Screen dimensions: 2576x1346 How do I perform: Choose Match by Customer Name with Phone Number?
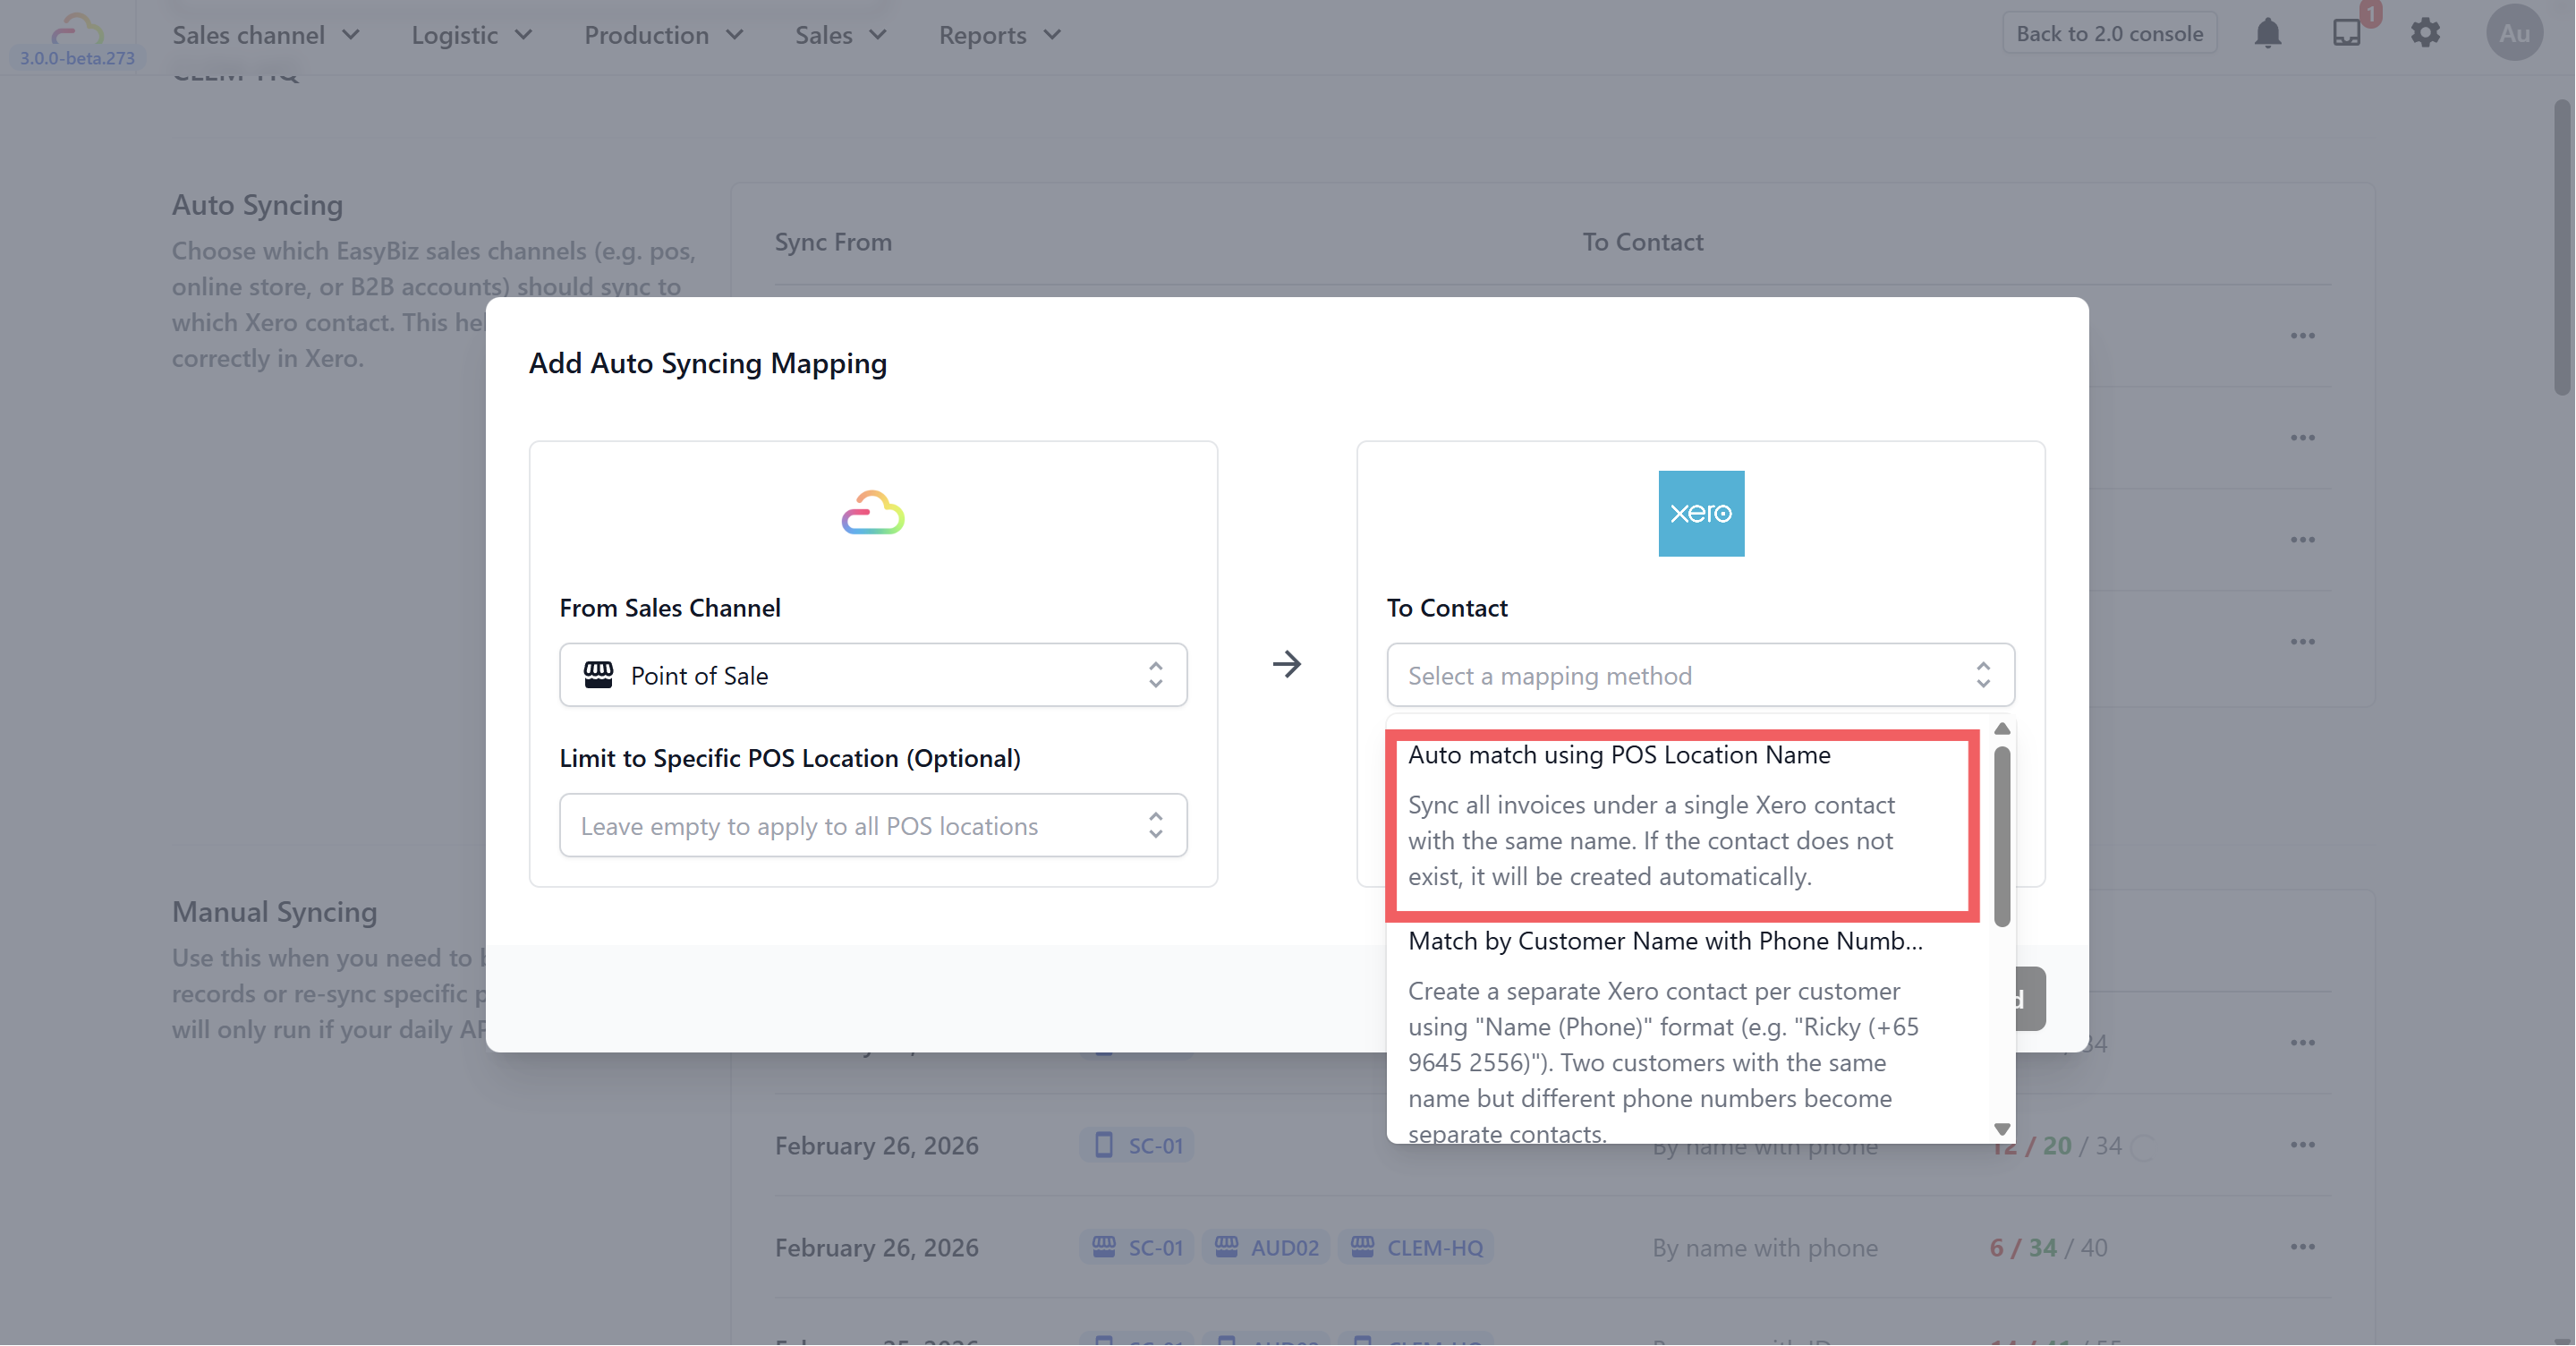click(1664, 941)
